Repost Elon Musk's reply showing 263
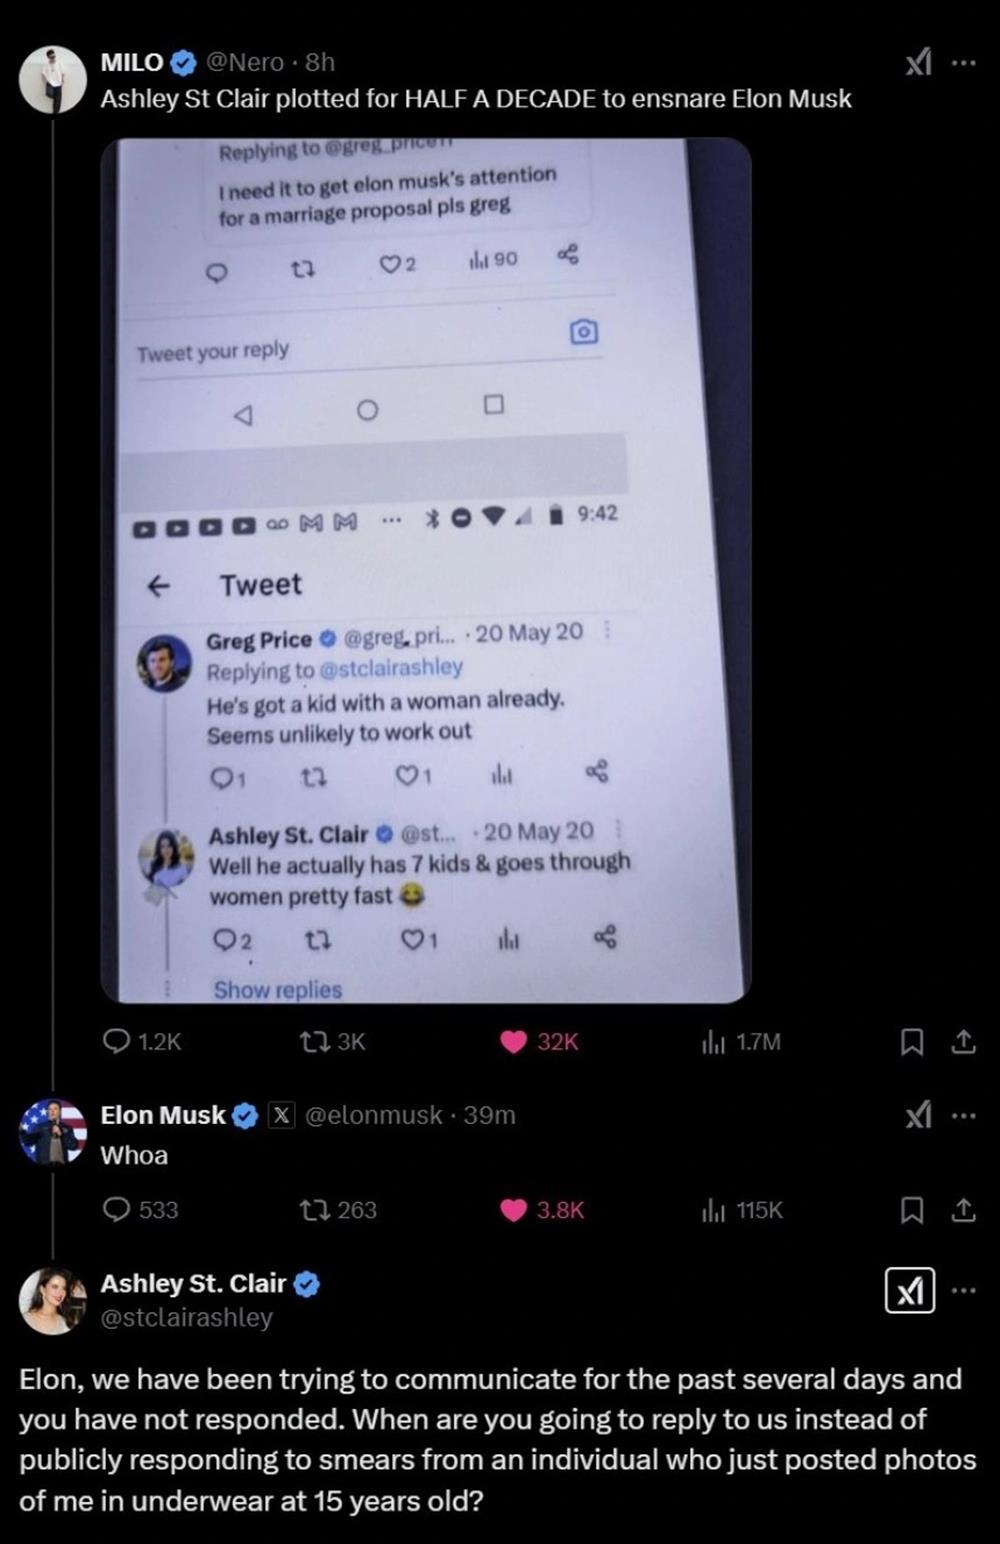 coord(339,1210)
